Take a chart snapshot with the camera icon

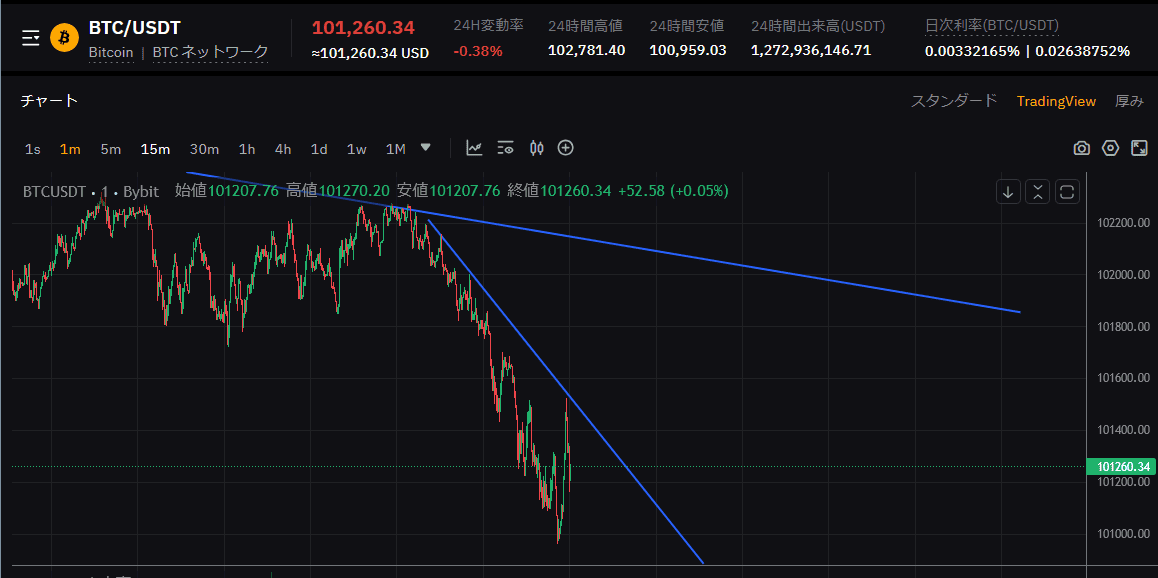point(1081,148)
